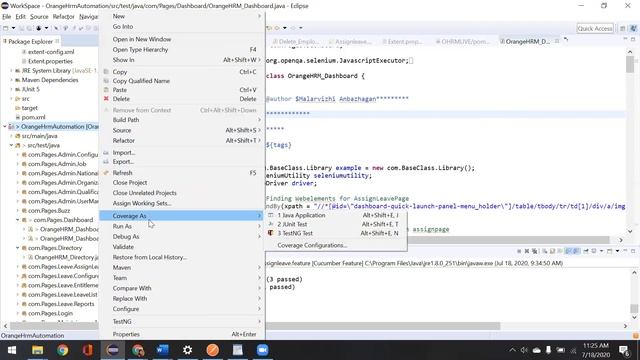Open the Refactor menu in menu bar
The height and width of the screenshot is (360, 640).
coord(64,17)
